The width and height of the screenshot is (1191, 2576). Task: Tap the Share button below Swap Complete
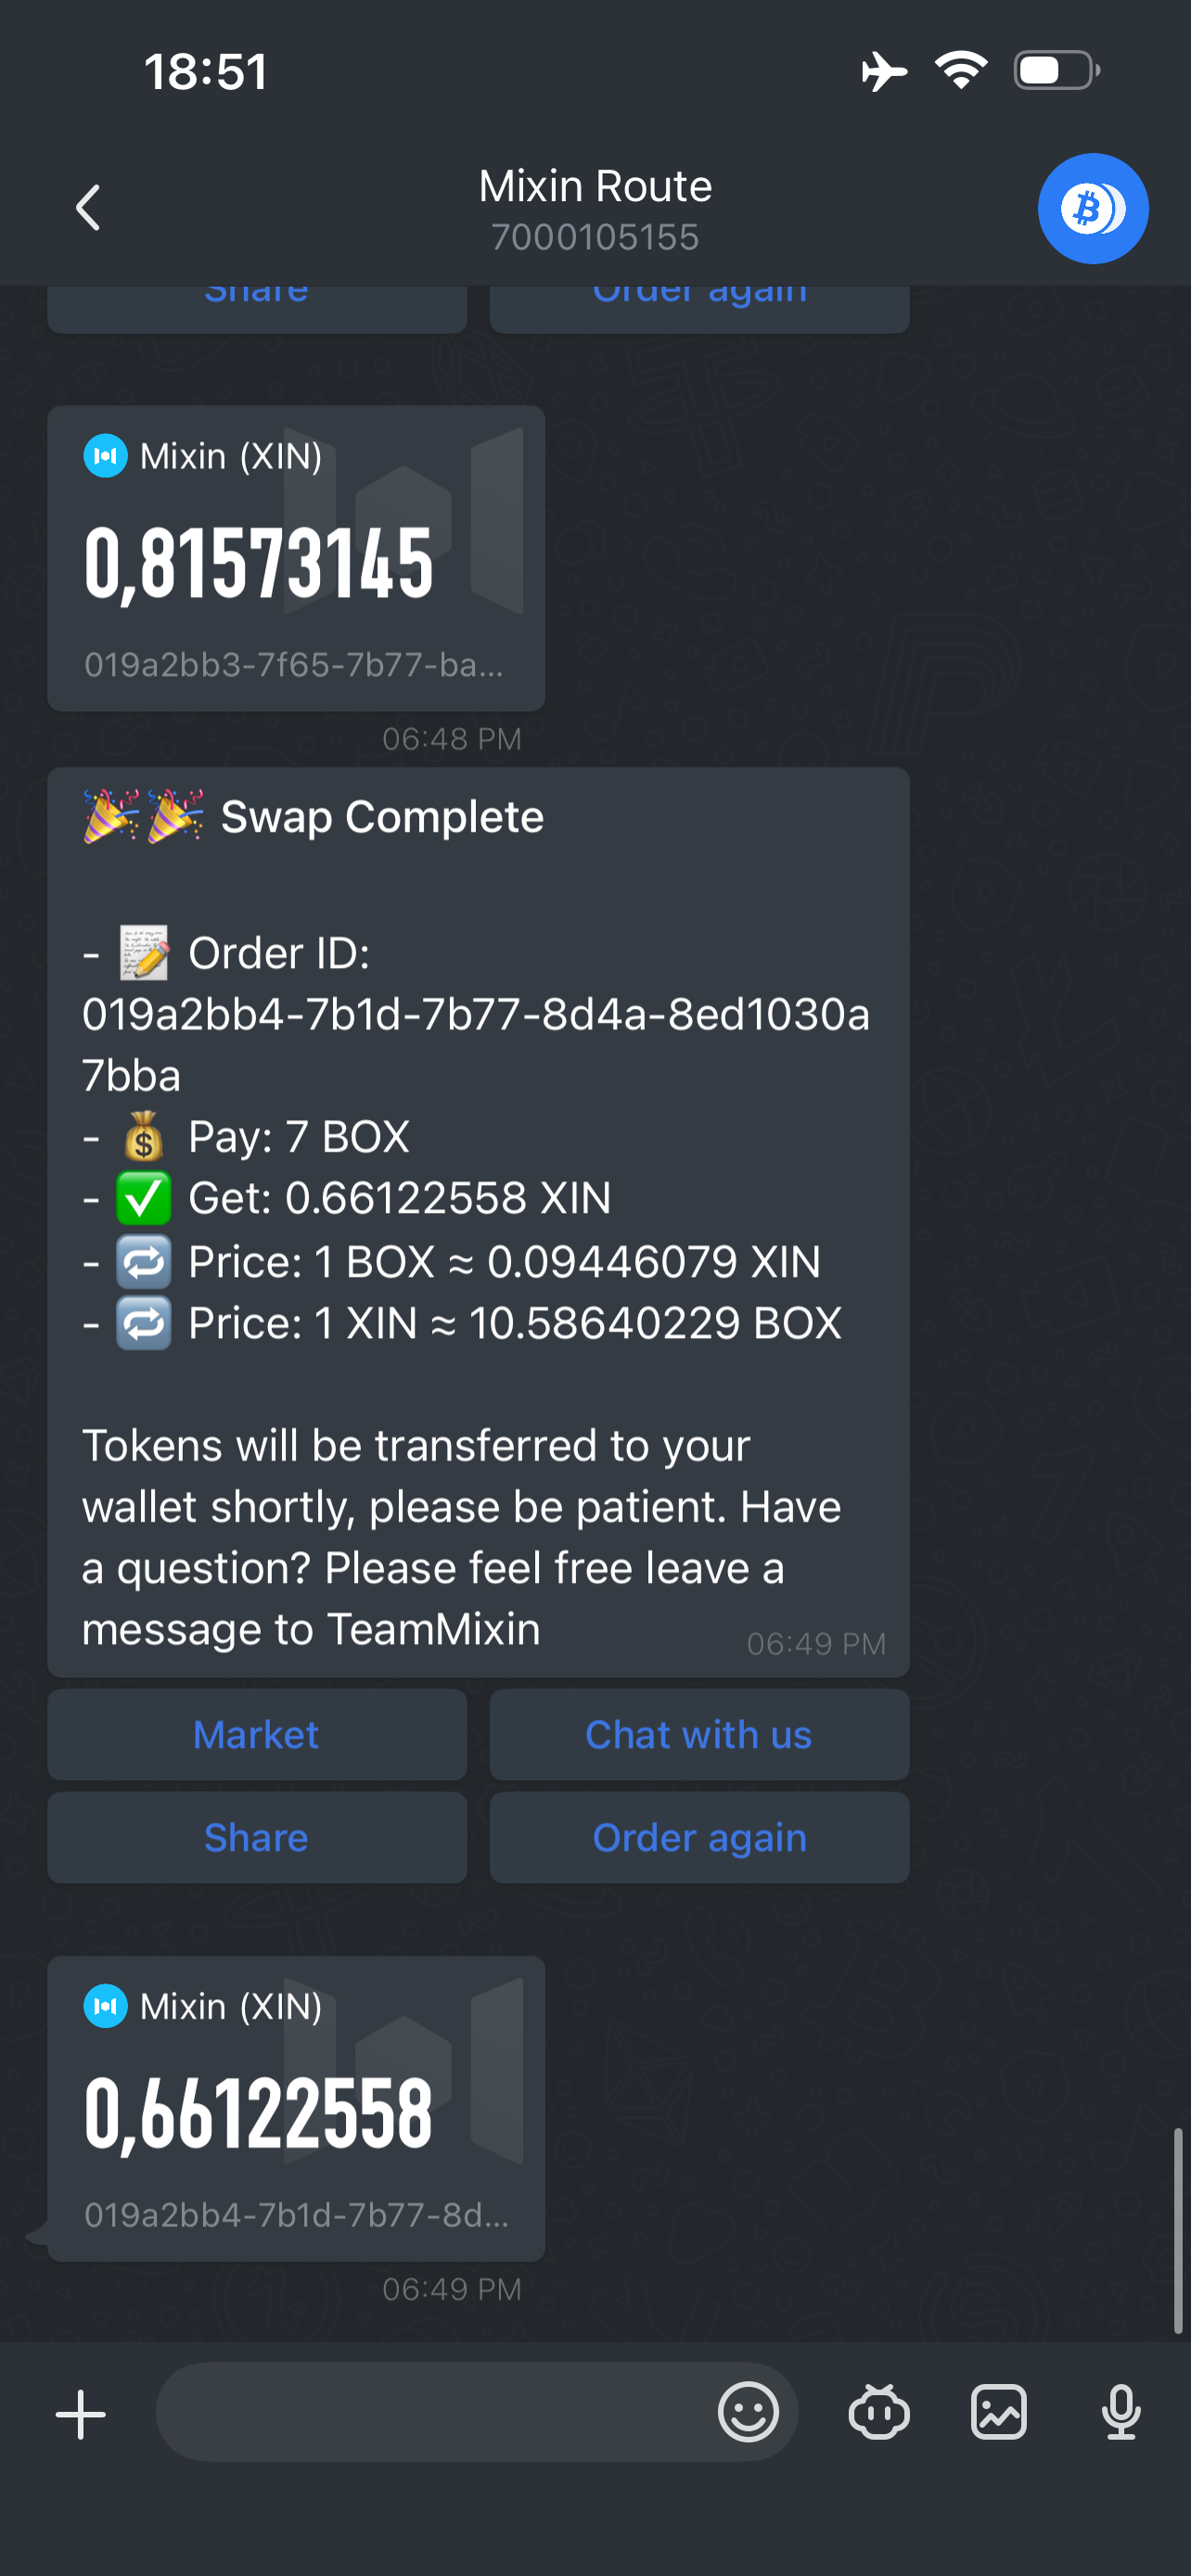[257, 1838]
